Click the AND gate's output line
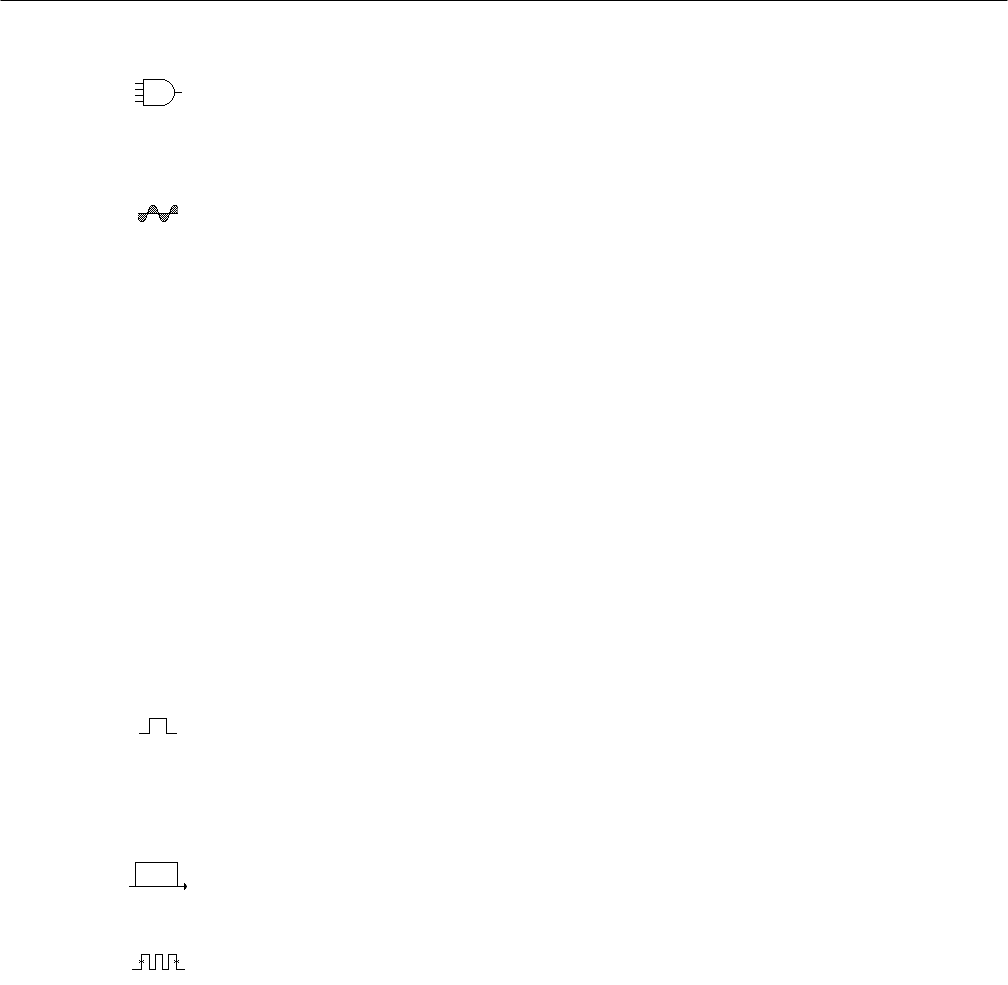Viewport: 1008px width, 985px height. pyautogui.click(x=179, y=93)
